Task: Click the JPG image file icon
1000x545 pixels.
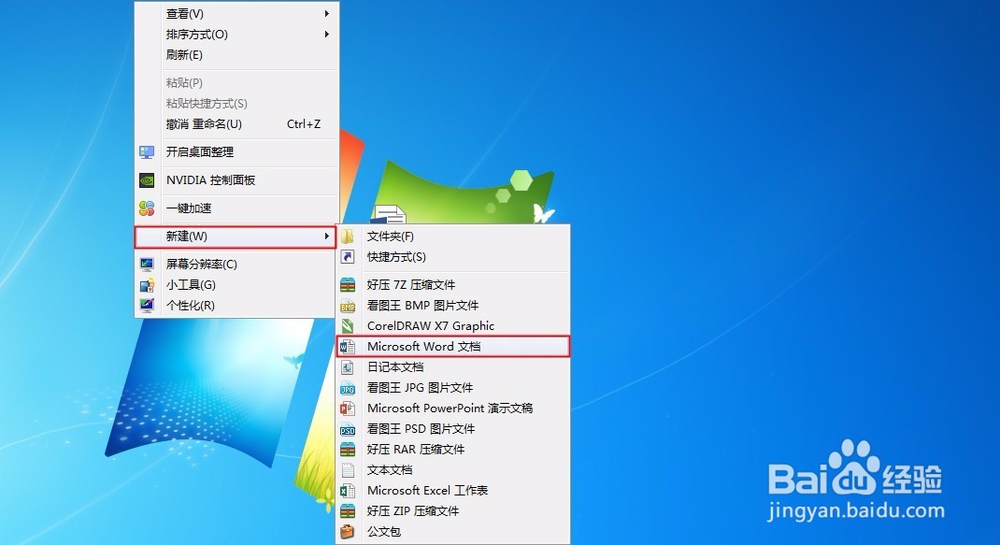Action: tap(347, 388)
